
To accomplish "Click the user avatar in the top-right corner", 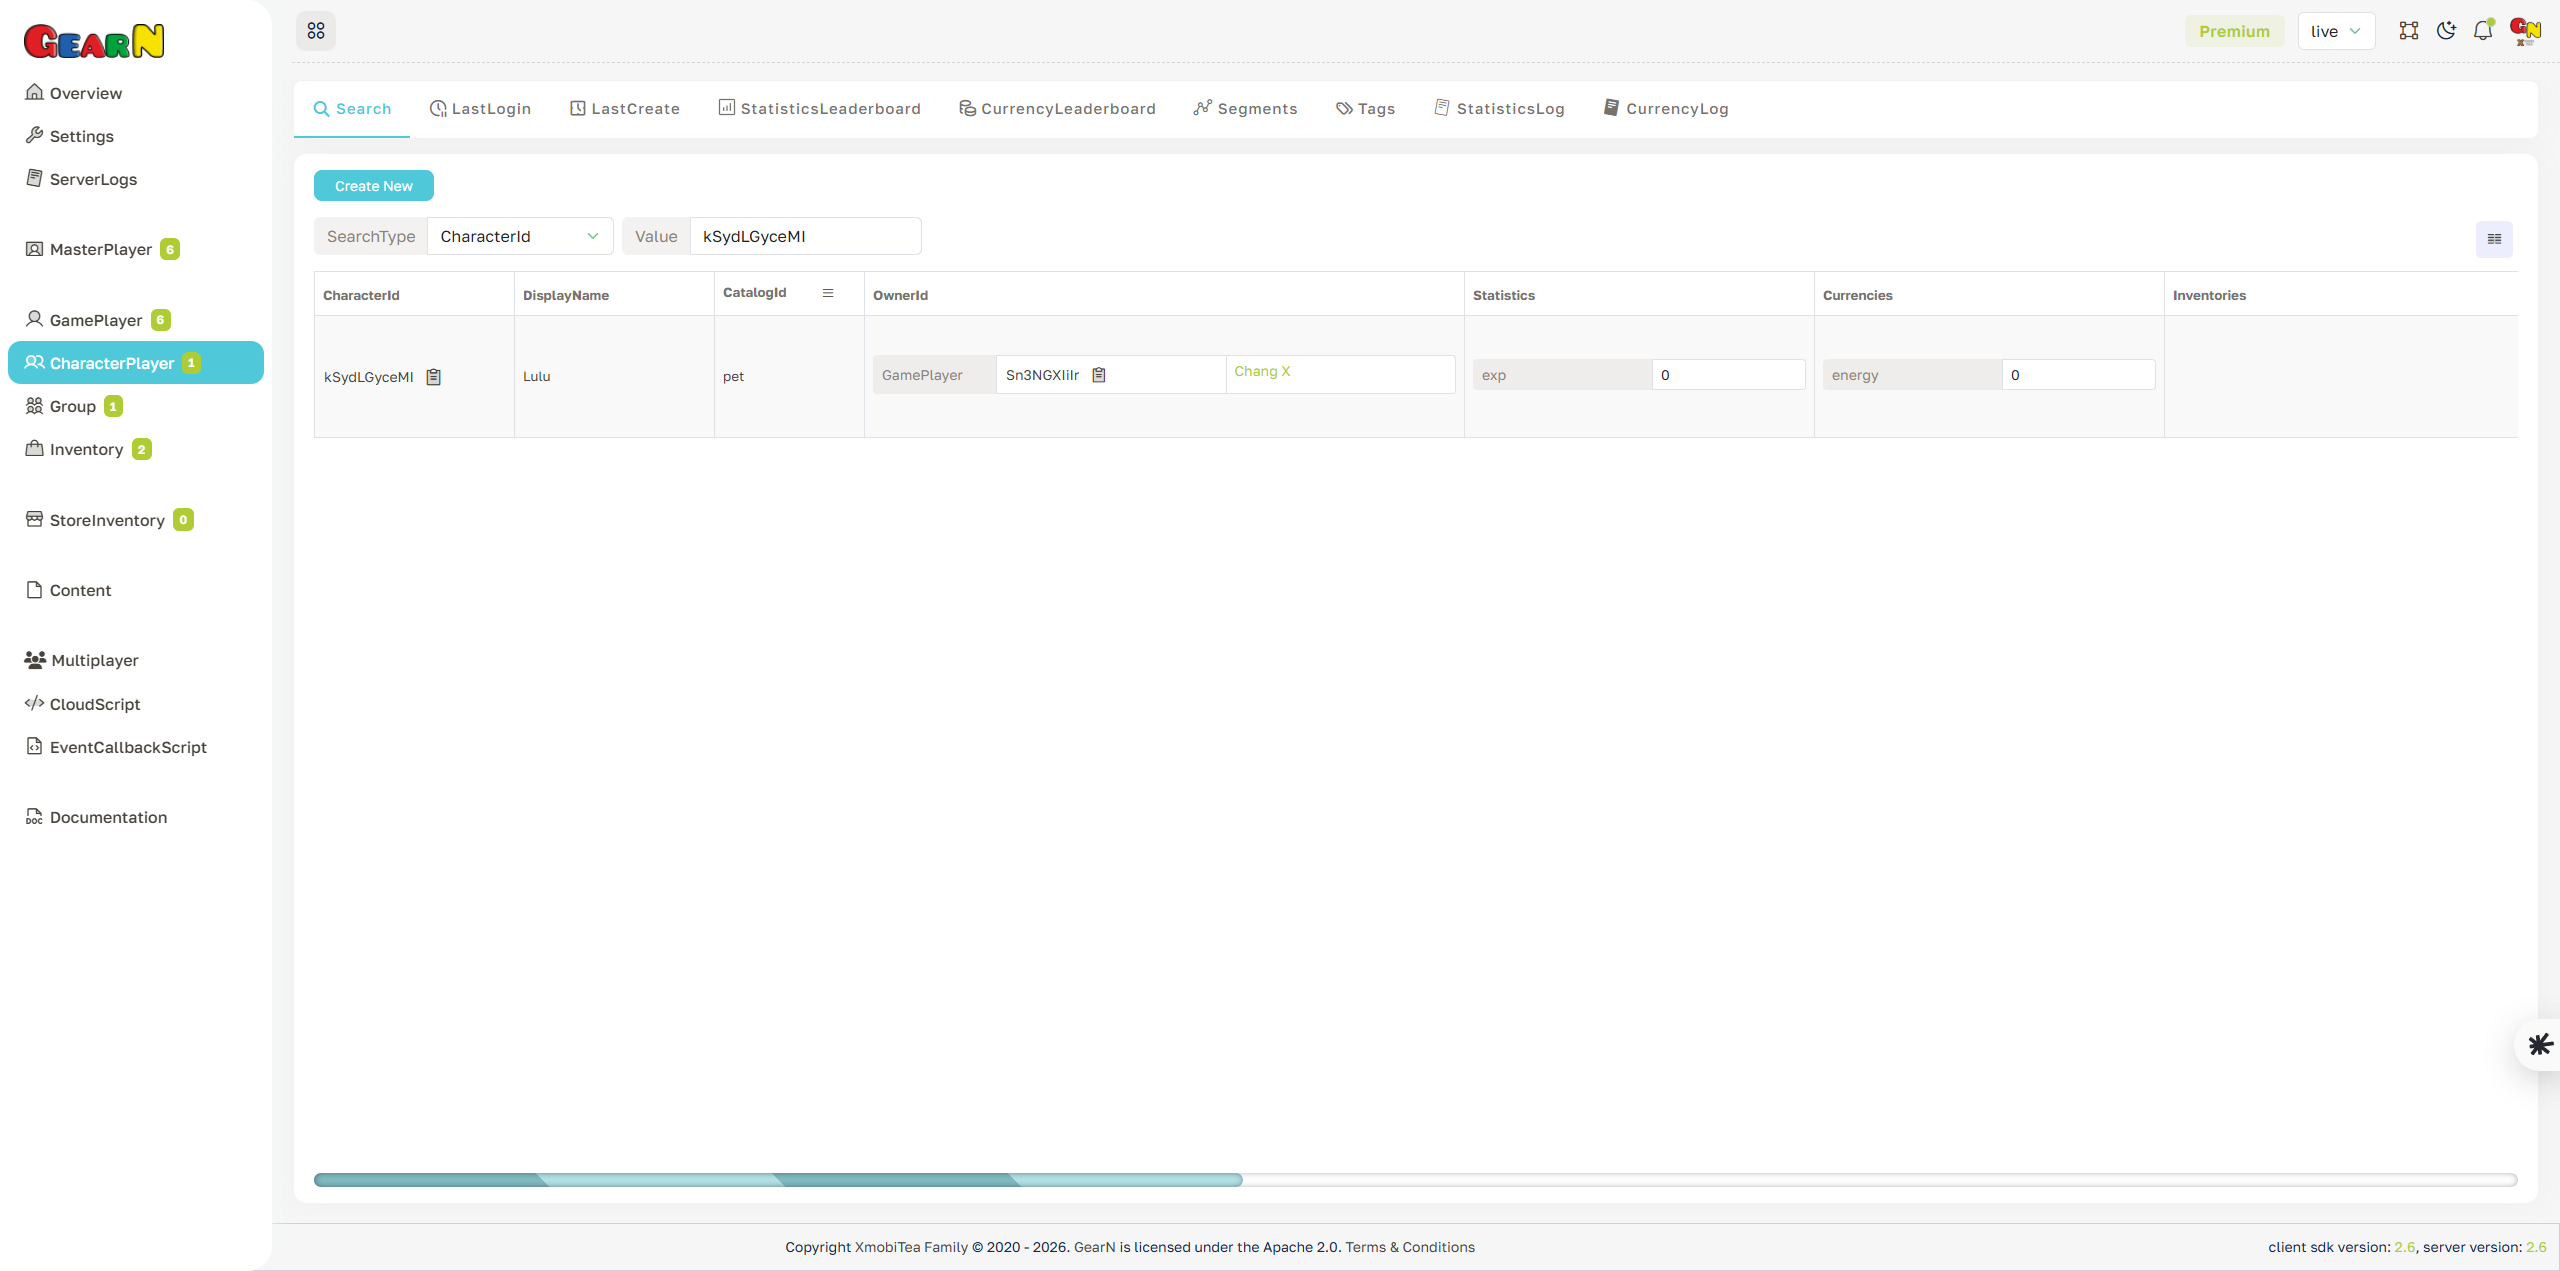I will [2524, 30].
